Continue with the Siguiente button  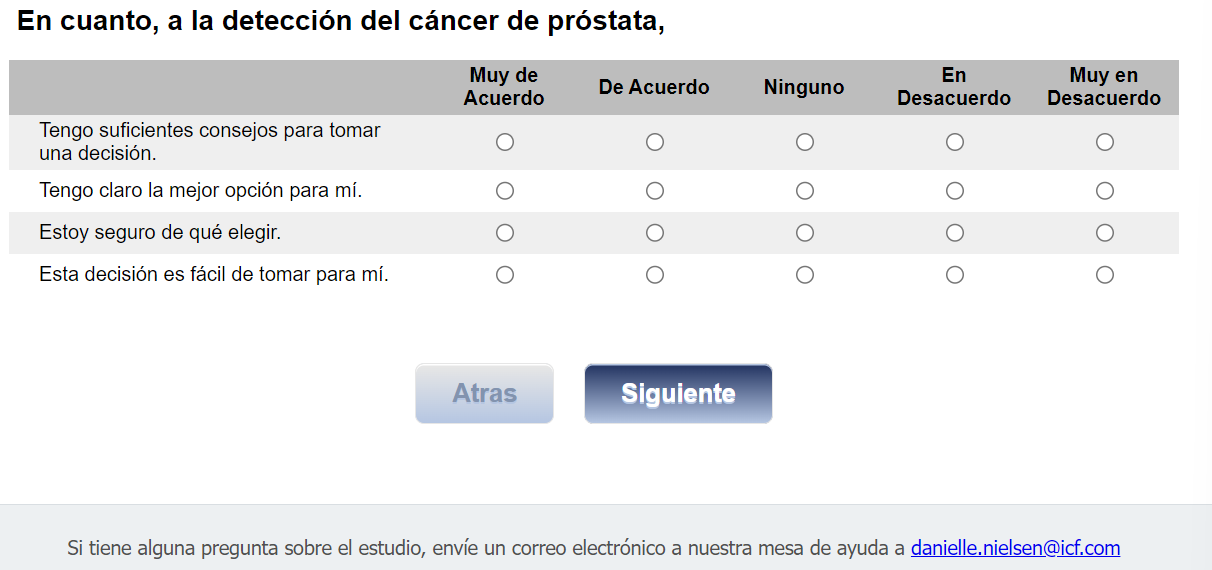[678, 393]
